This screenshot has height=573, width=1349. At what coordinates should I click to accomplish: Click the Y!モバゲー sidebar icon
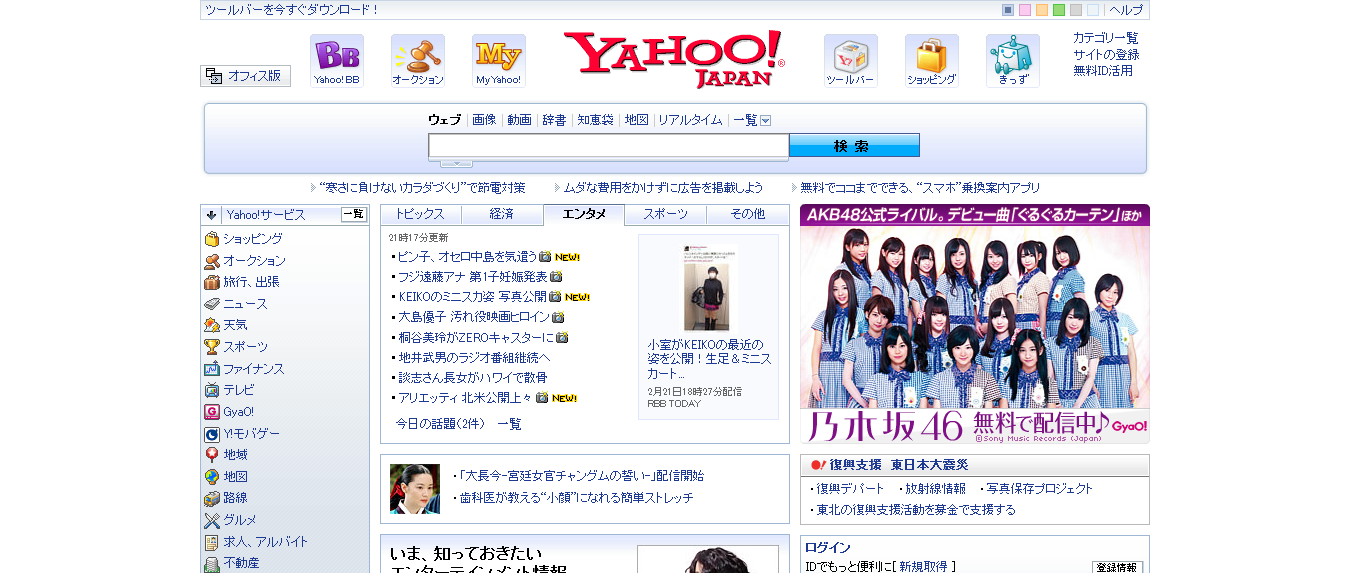click(212, 434)
